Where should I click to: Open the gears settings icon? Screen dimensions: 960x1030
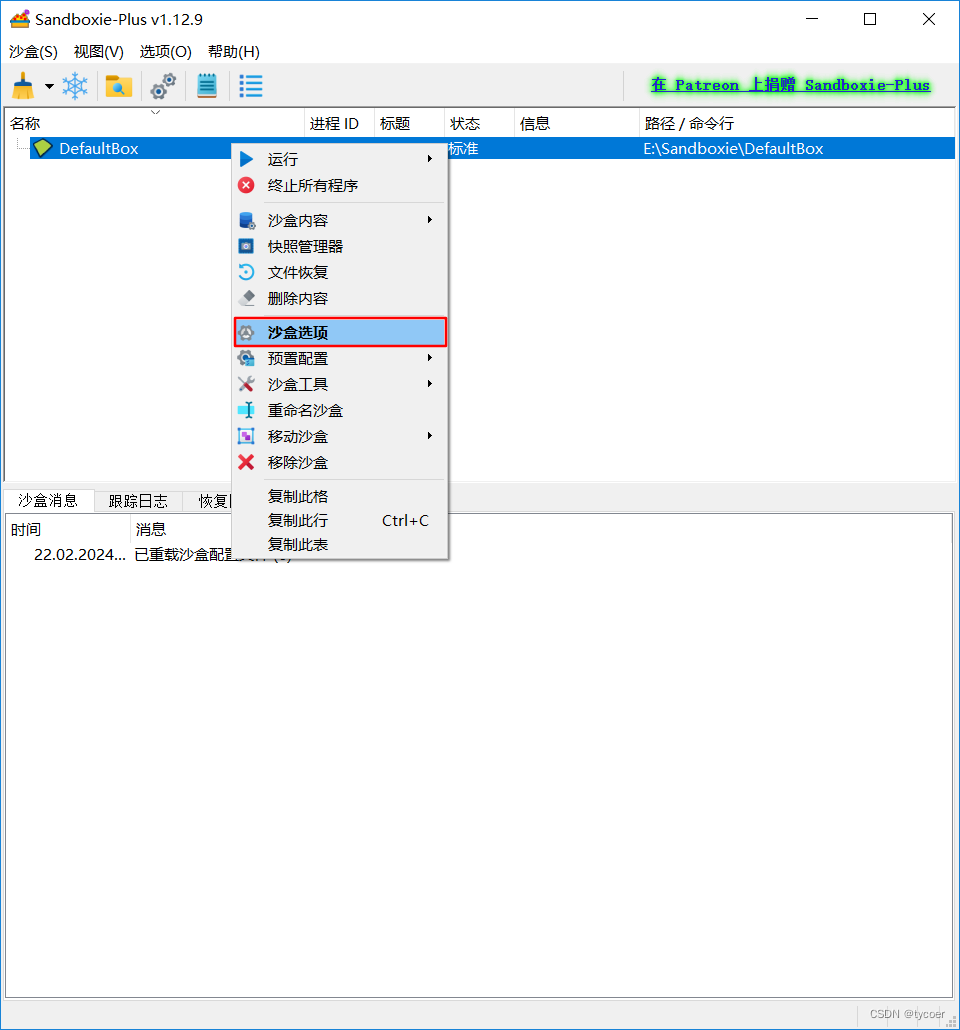[162, 86]
